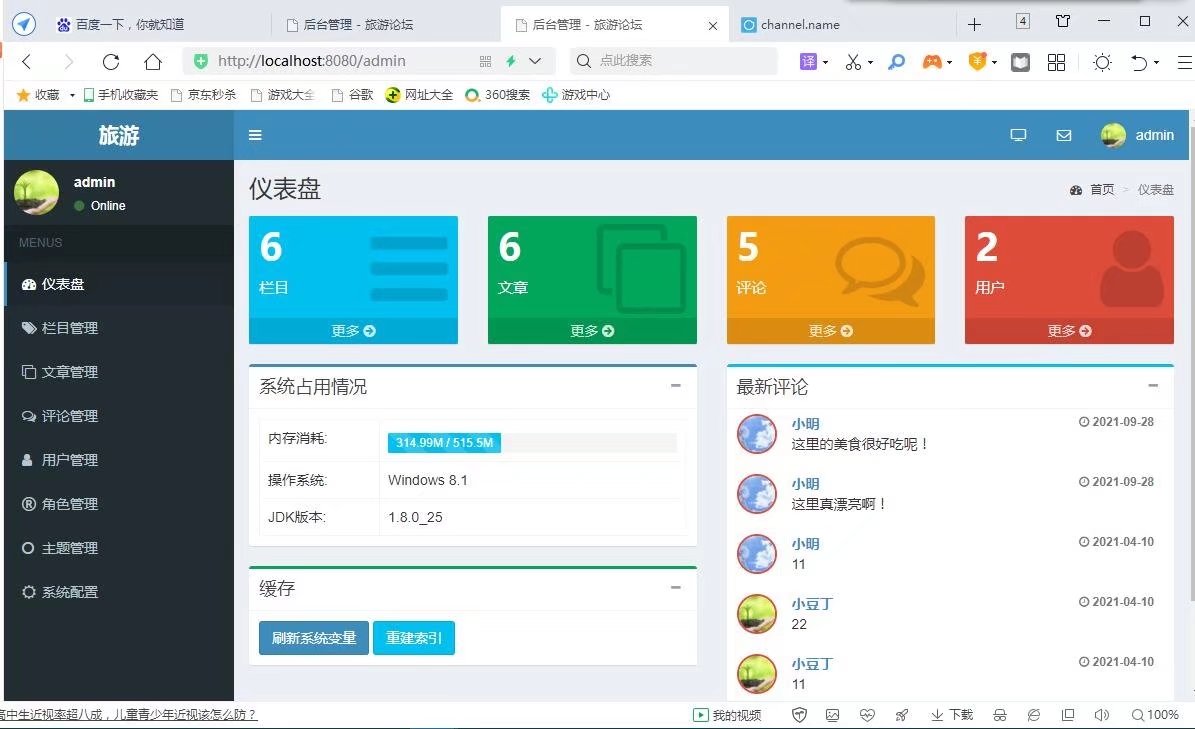Click the 100% zoom control
Screen dimensions: 1195x729
click(x=1155, y=715)
